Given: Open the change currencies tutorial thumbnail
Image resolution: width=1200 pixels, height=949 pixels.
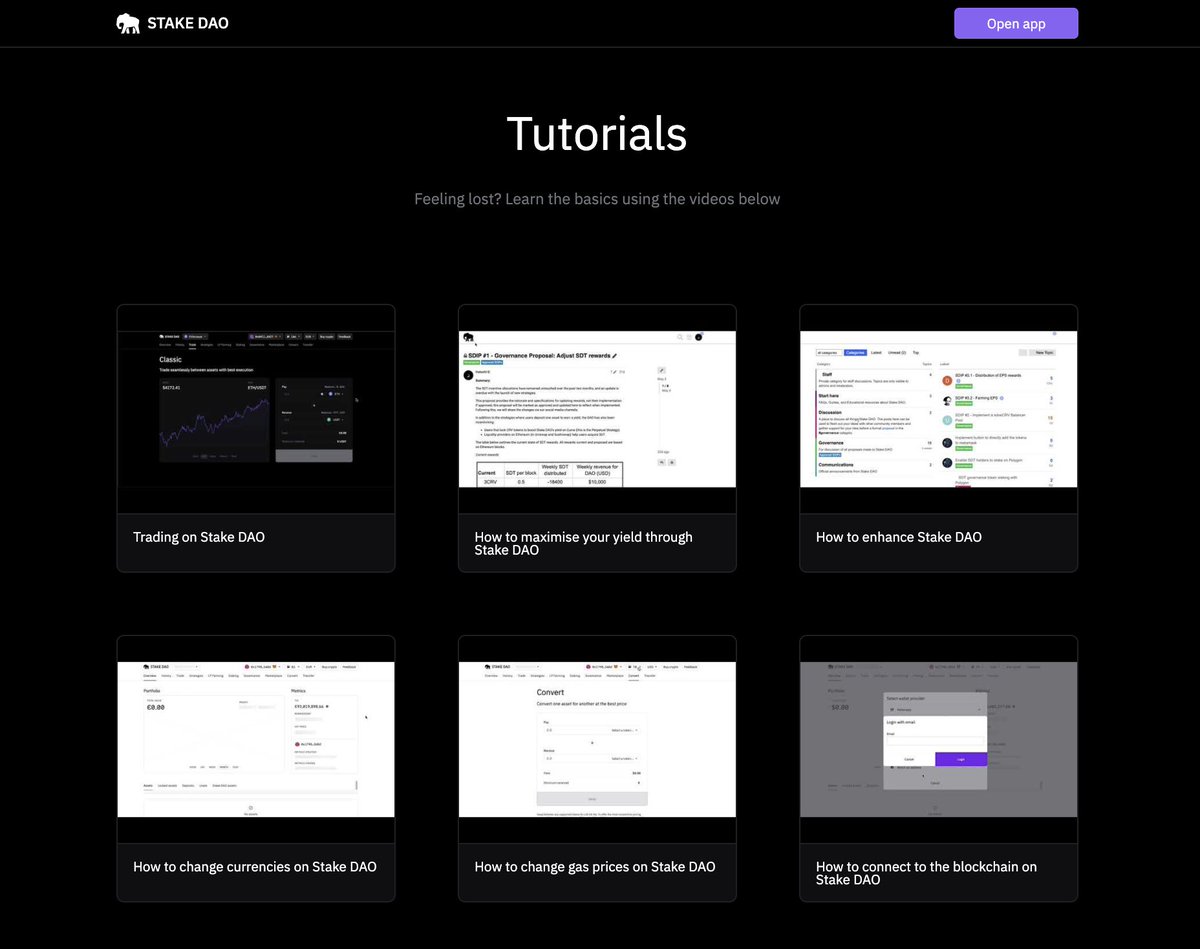Looking at the screenshot, I should (256, 739).
